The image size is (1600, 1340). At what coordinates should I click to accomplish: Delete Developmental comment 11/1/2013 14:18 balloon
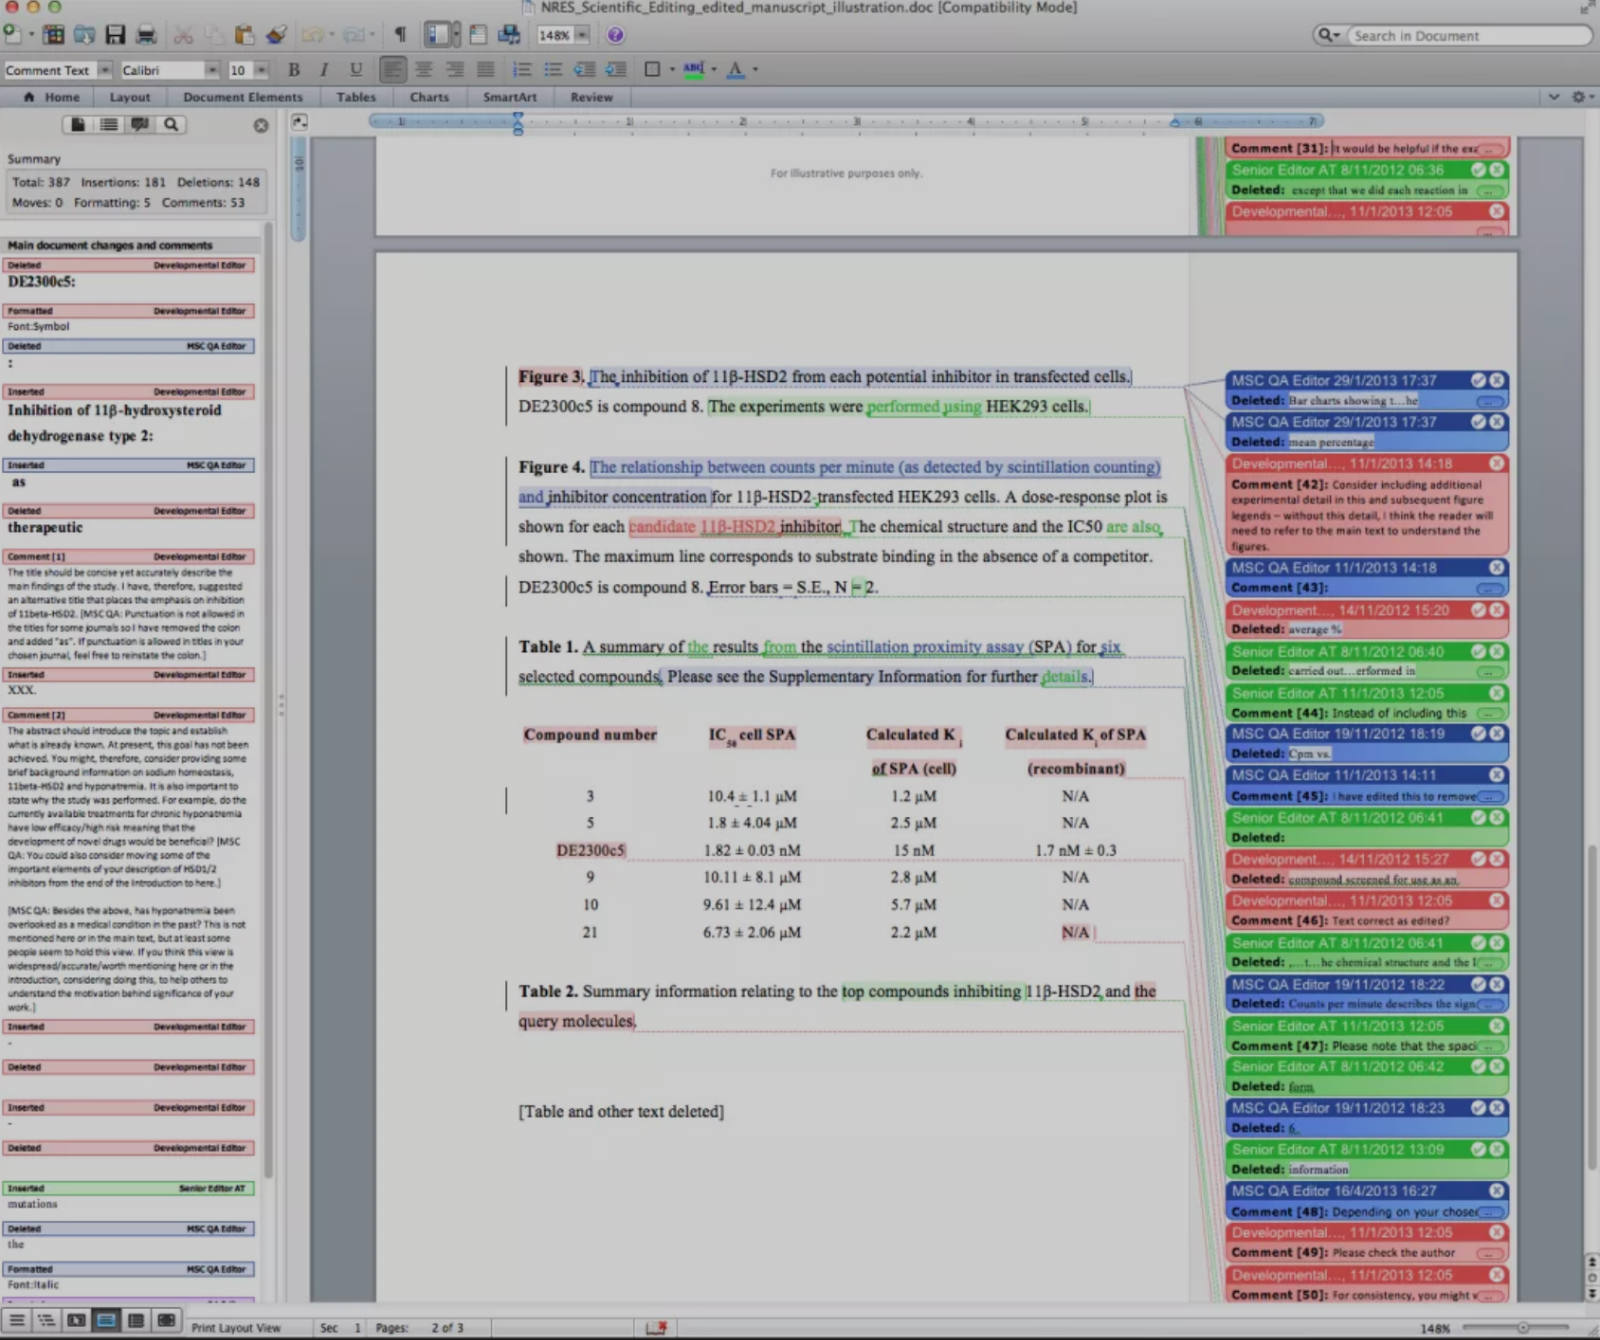pyautogui.click(x=1497, y=463)
